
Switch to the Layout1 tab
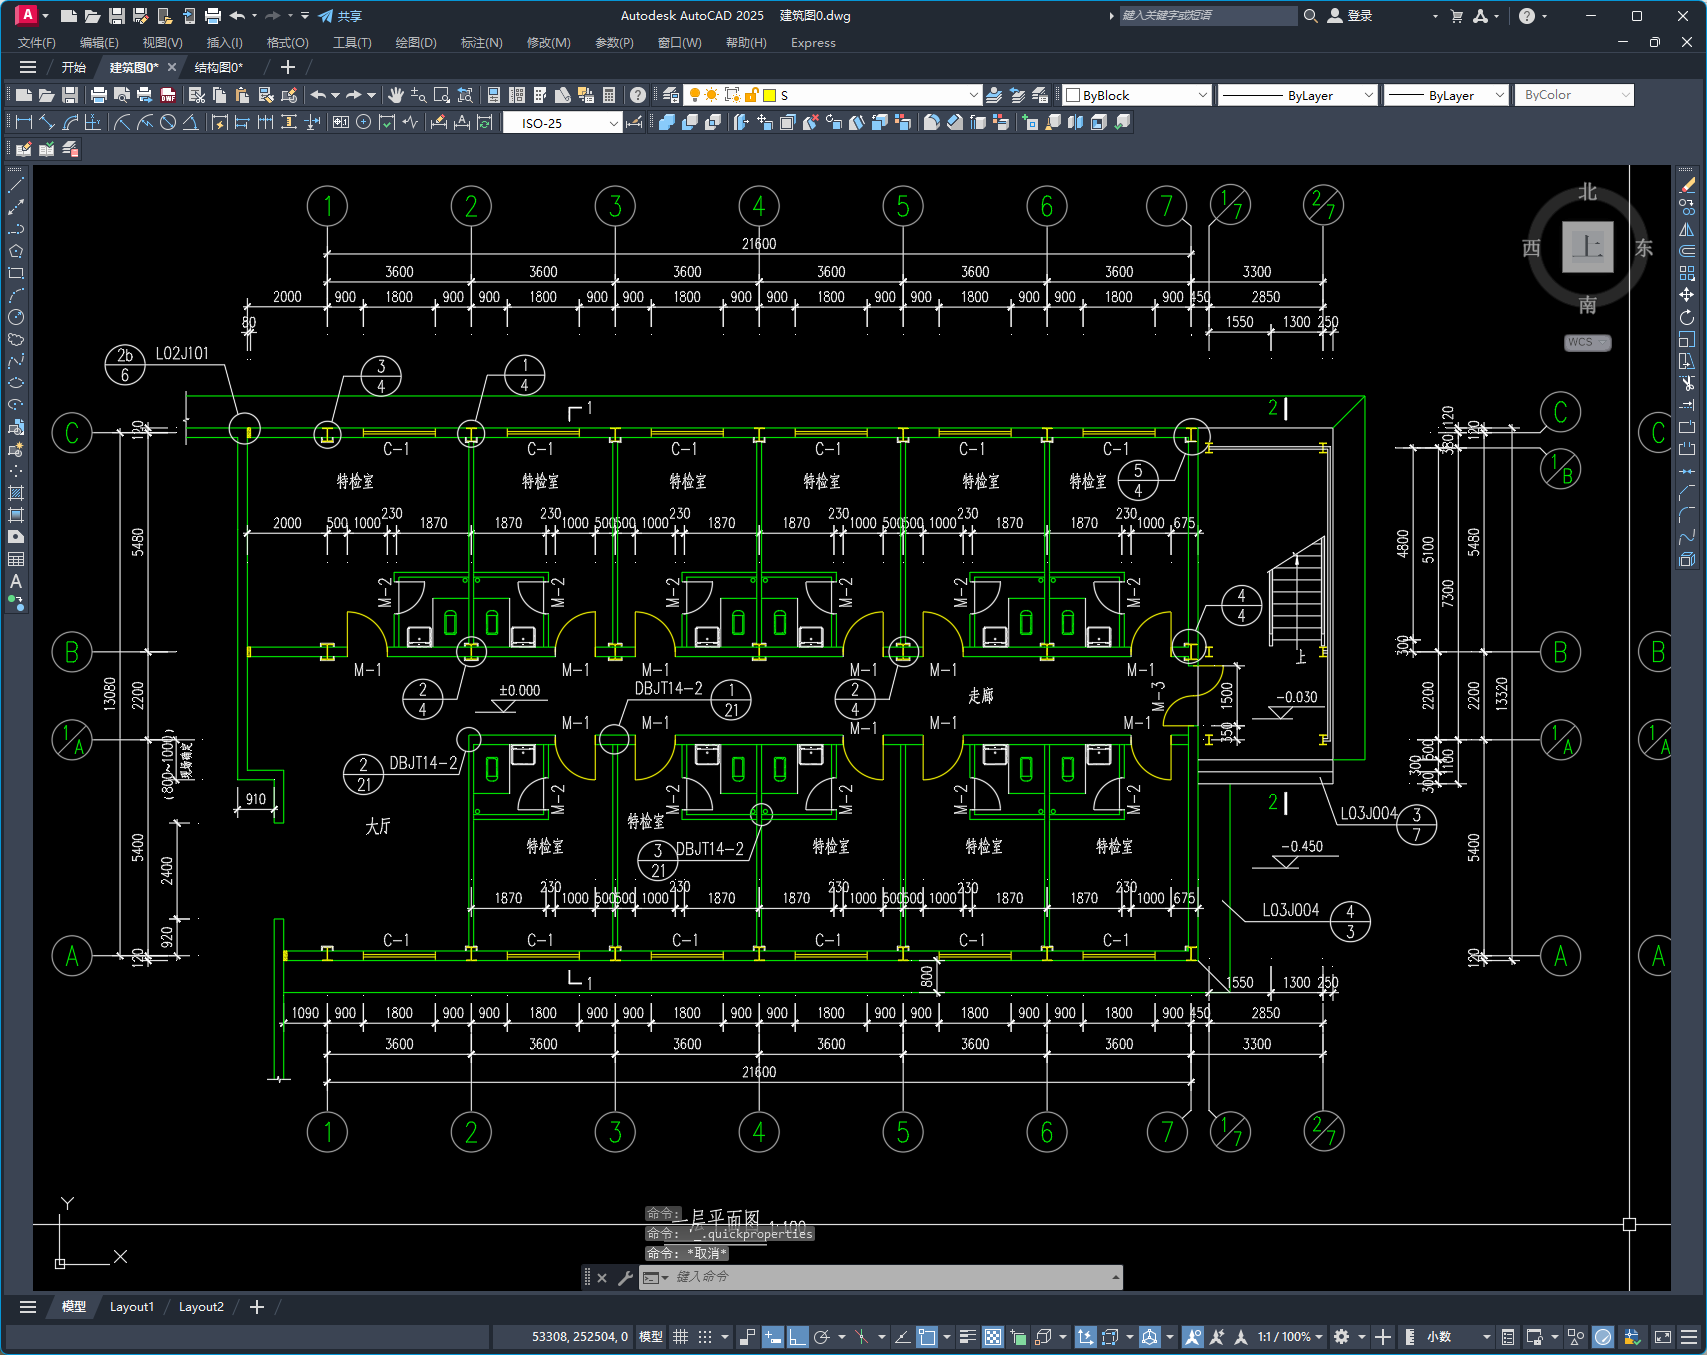tap(132, 1307)
